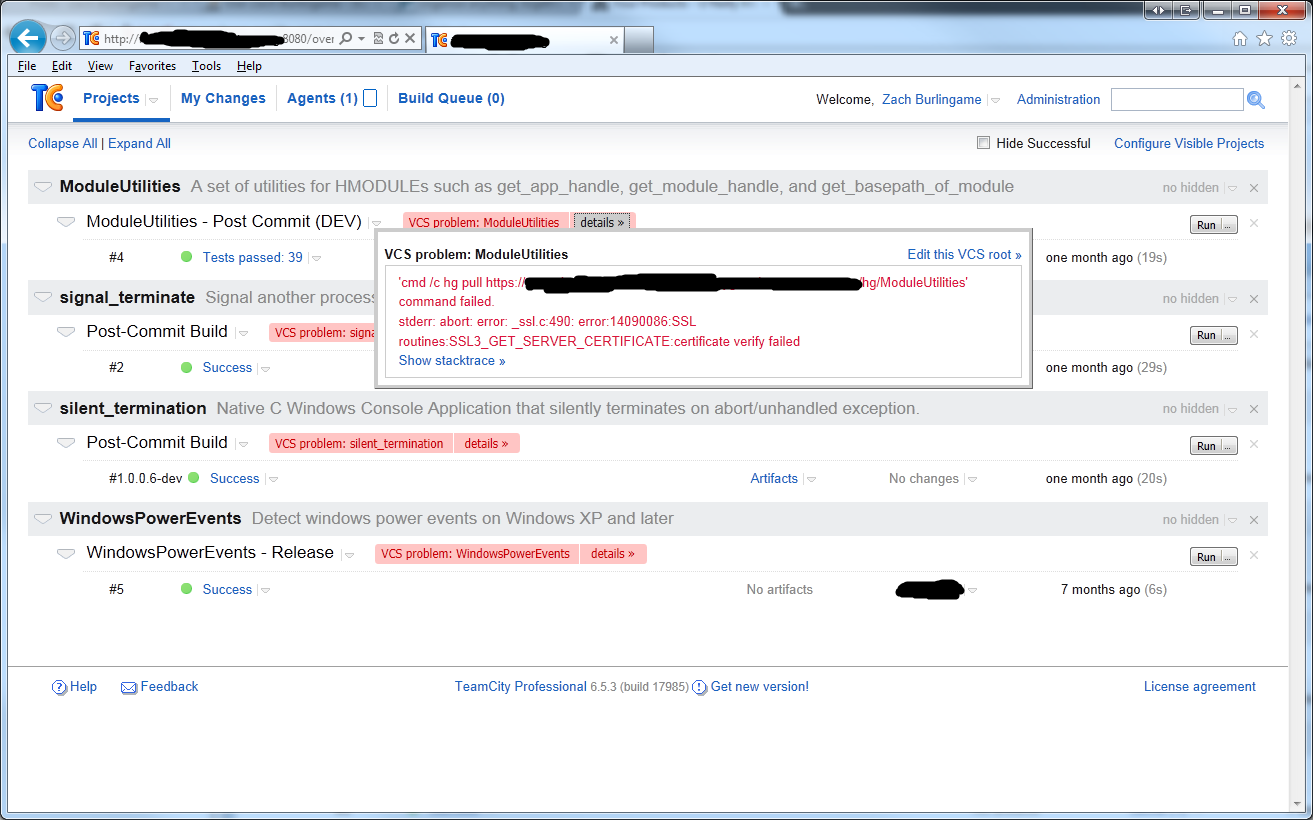1313x820 pixels.
Task: Click Collapse All link
Action: [x=63, y=143]
